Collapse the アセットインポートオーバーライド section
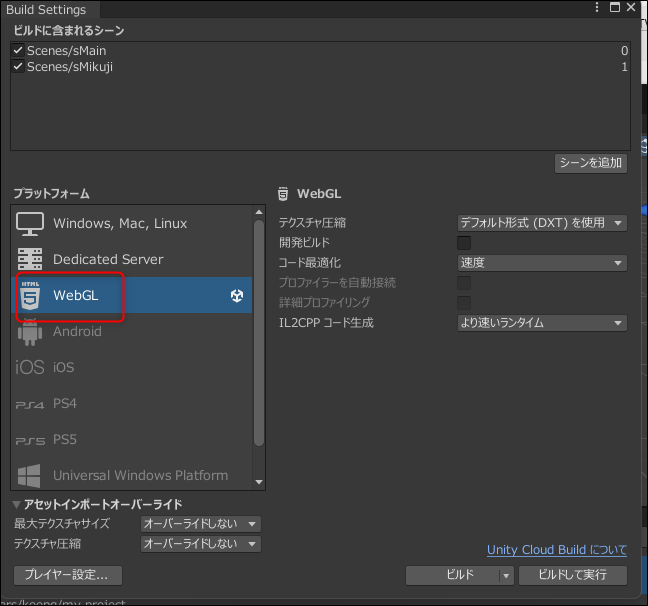The image size is (648, 606). (x=17, y=504)
